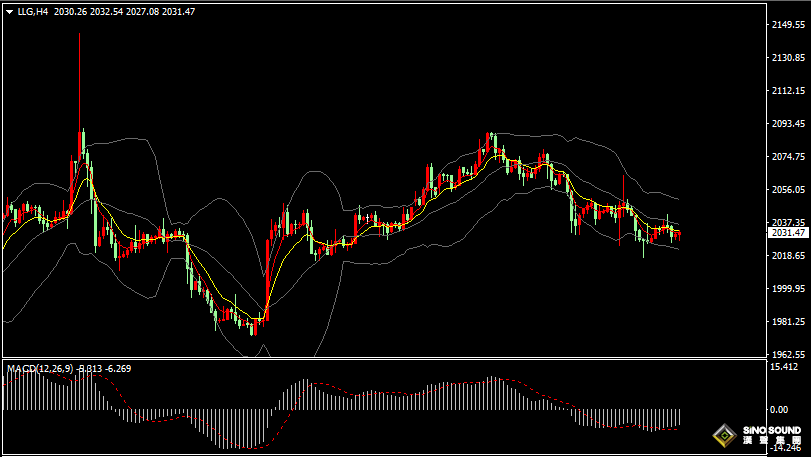Click the MACD 15.412 scale label
The image size is (811, 457).
[785, 368]
